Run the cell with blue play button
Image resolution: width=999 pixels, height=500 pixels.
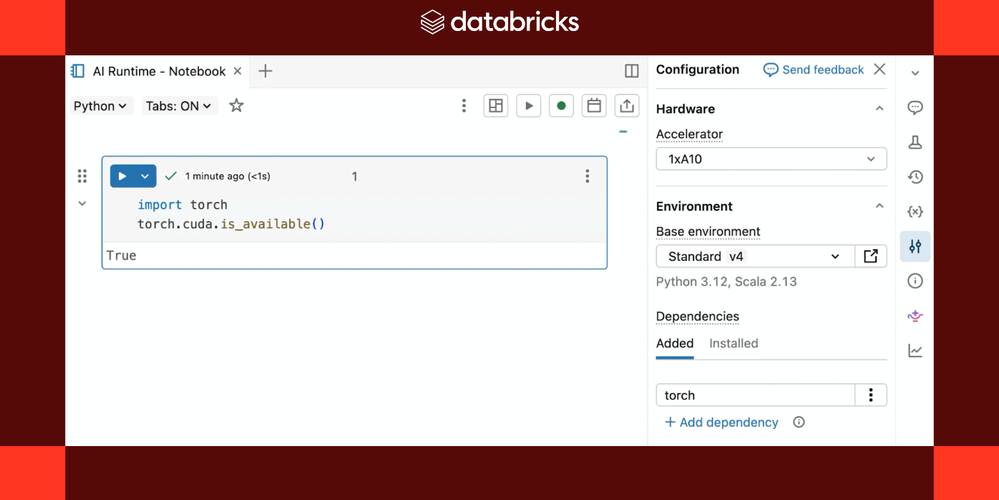click(x=122, y=176)
